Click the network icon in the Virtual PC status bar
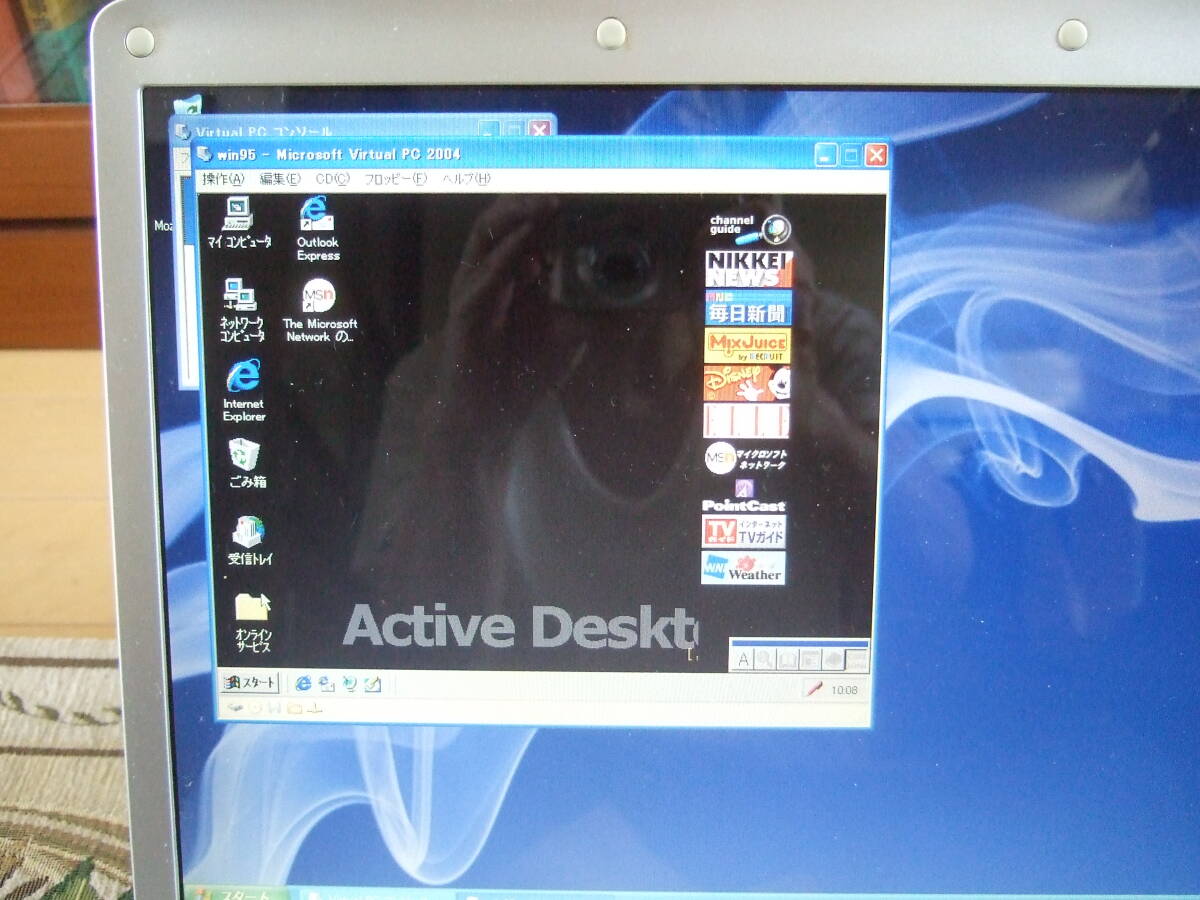 click(314, 708)
